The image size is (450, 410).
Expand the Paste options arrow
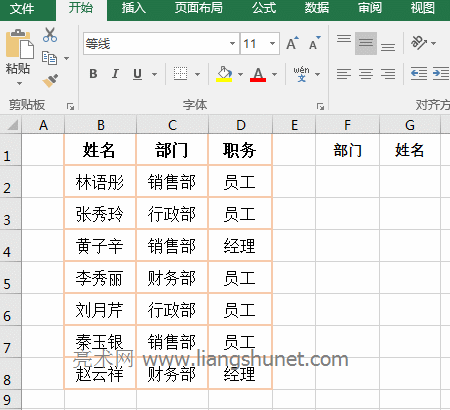coord(19,83)
